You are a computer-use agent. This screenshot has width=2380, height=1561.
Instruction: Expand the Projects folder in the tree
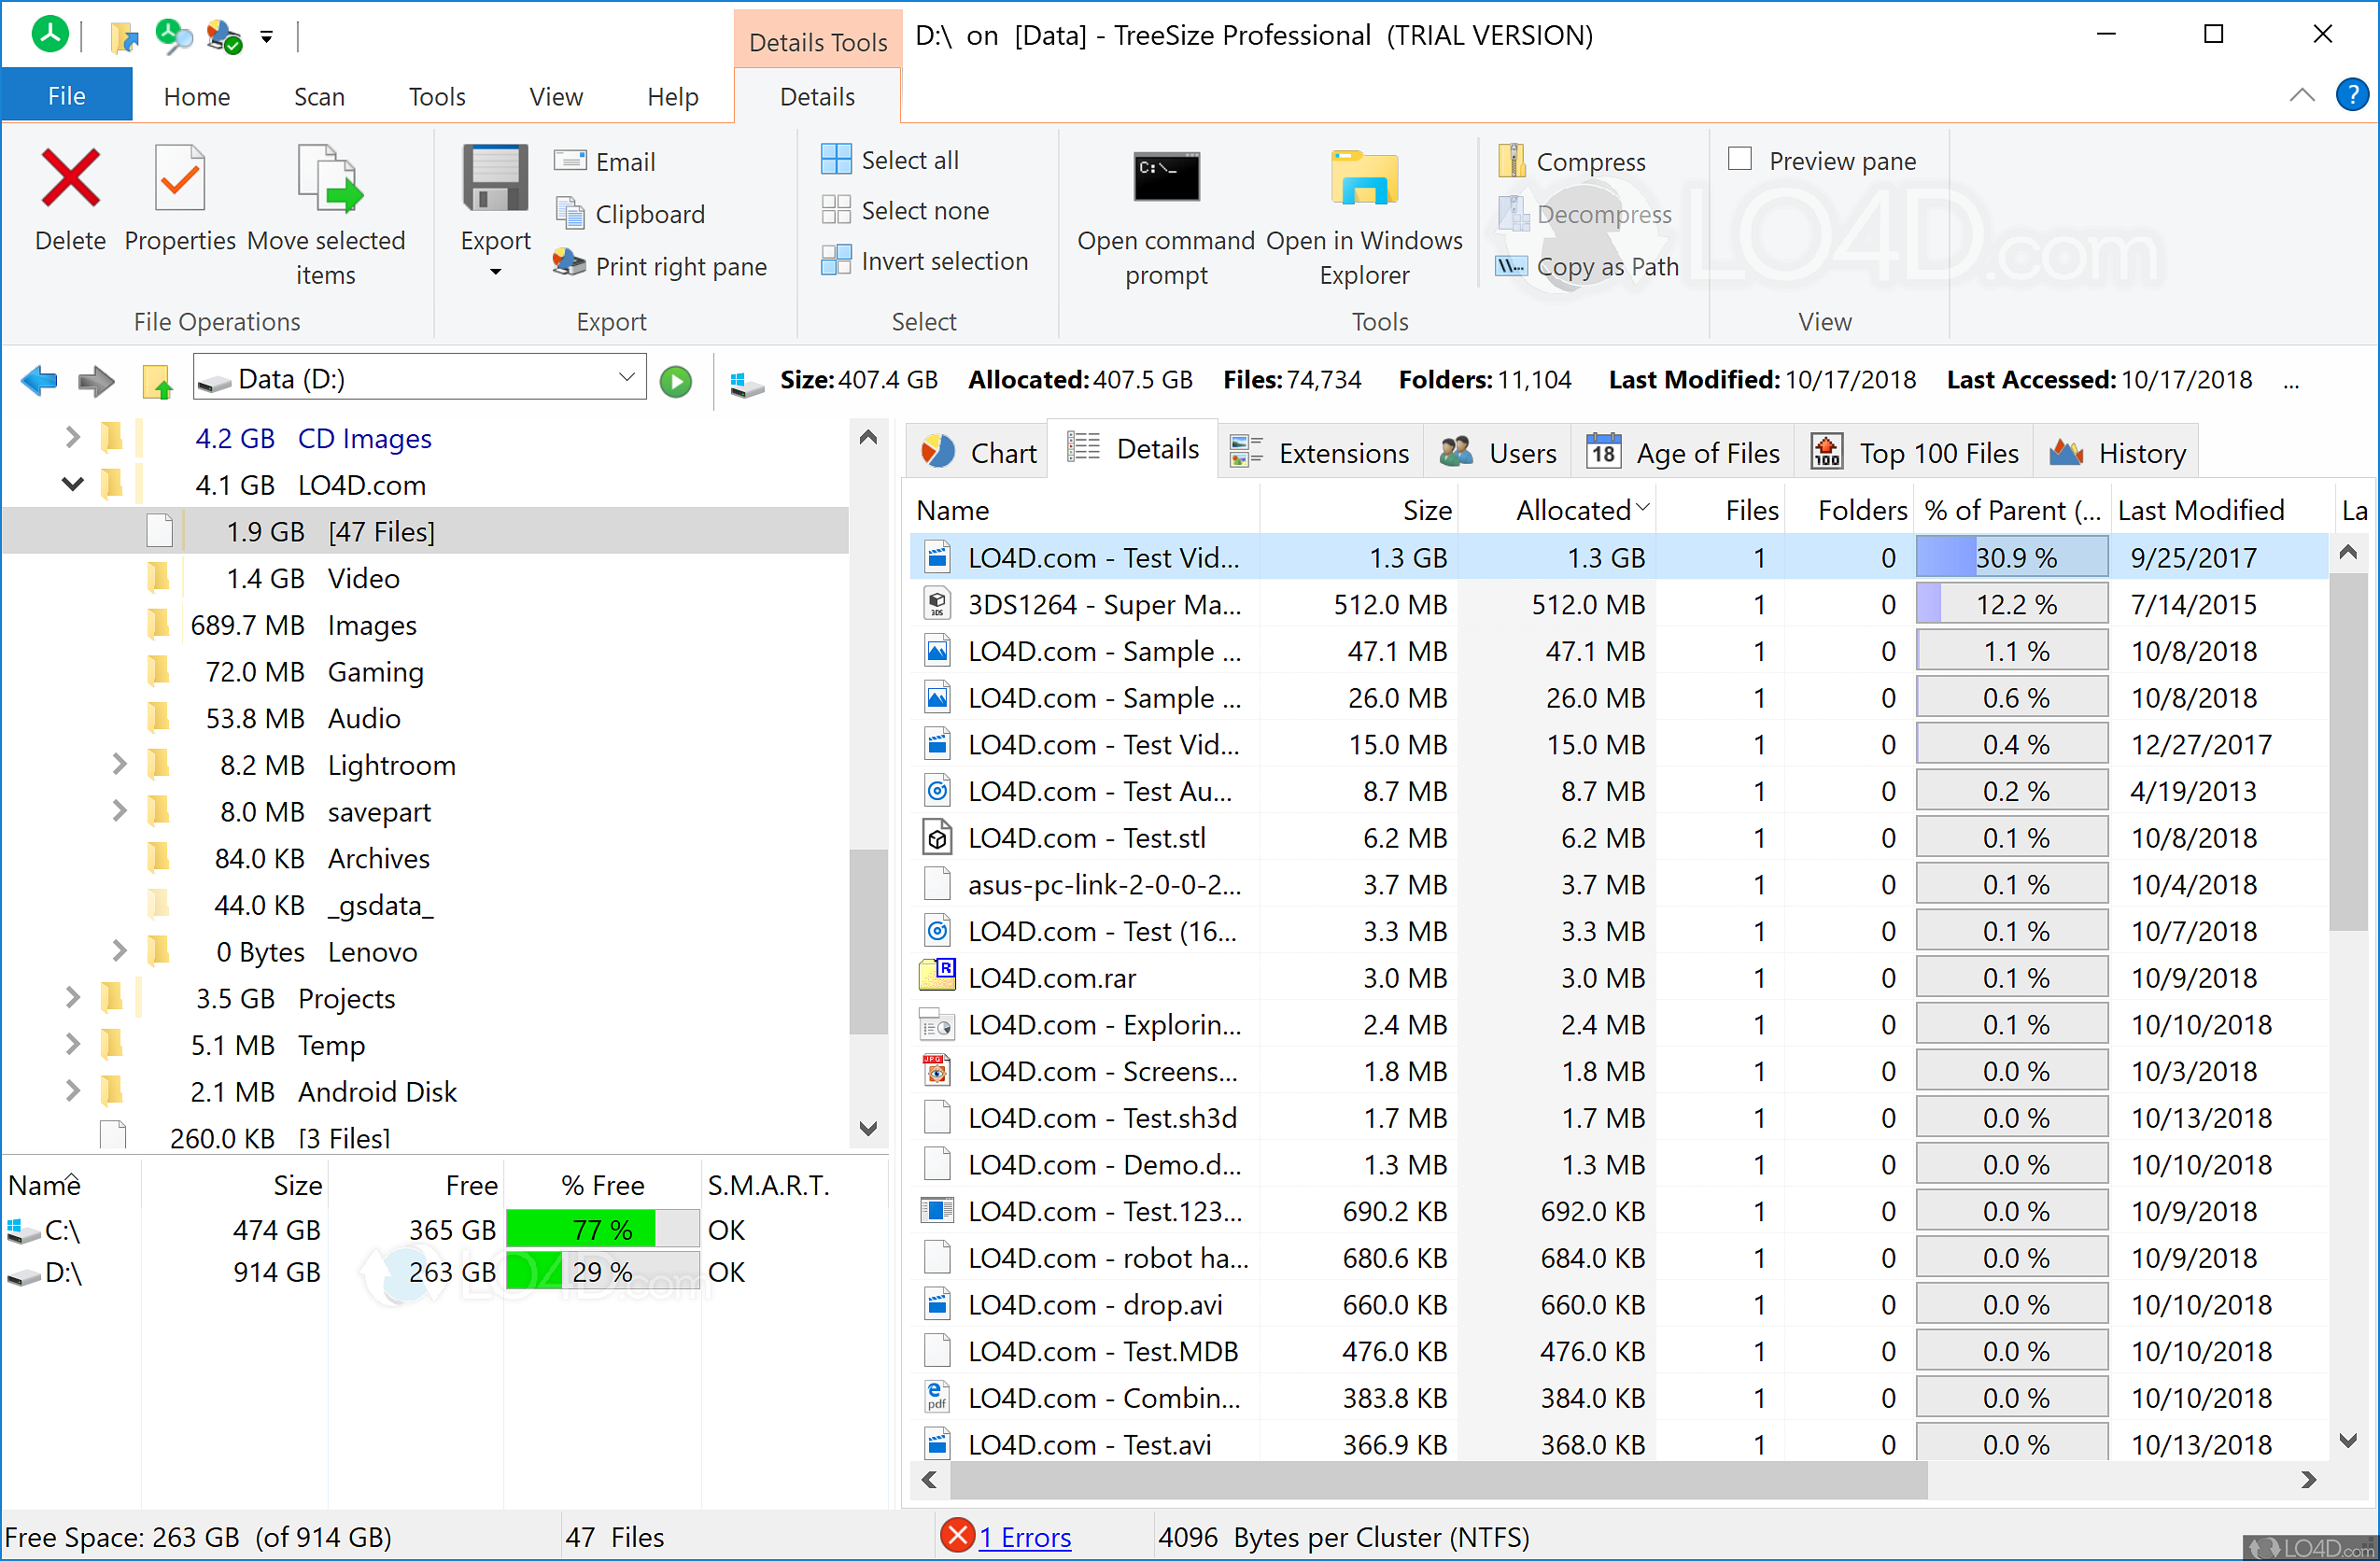tap(71, 997)
